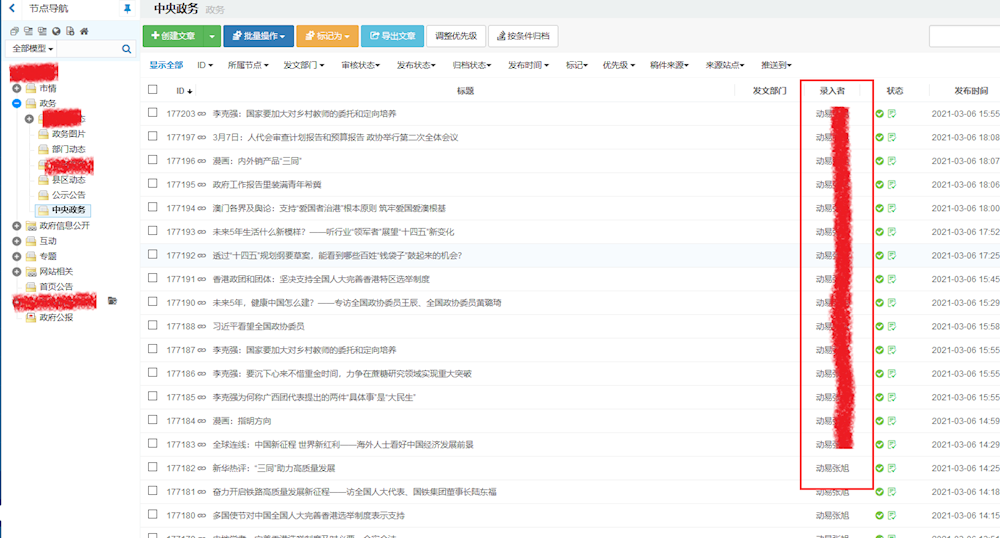
Task: Open the 批量操作 menu
Action: pyautogui.click(x=258, y=36)
